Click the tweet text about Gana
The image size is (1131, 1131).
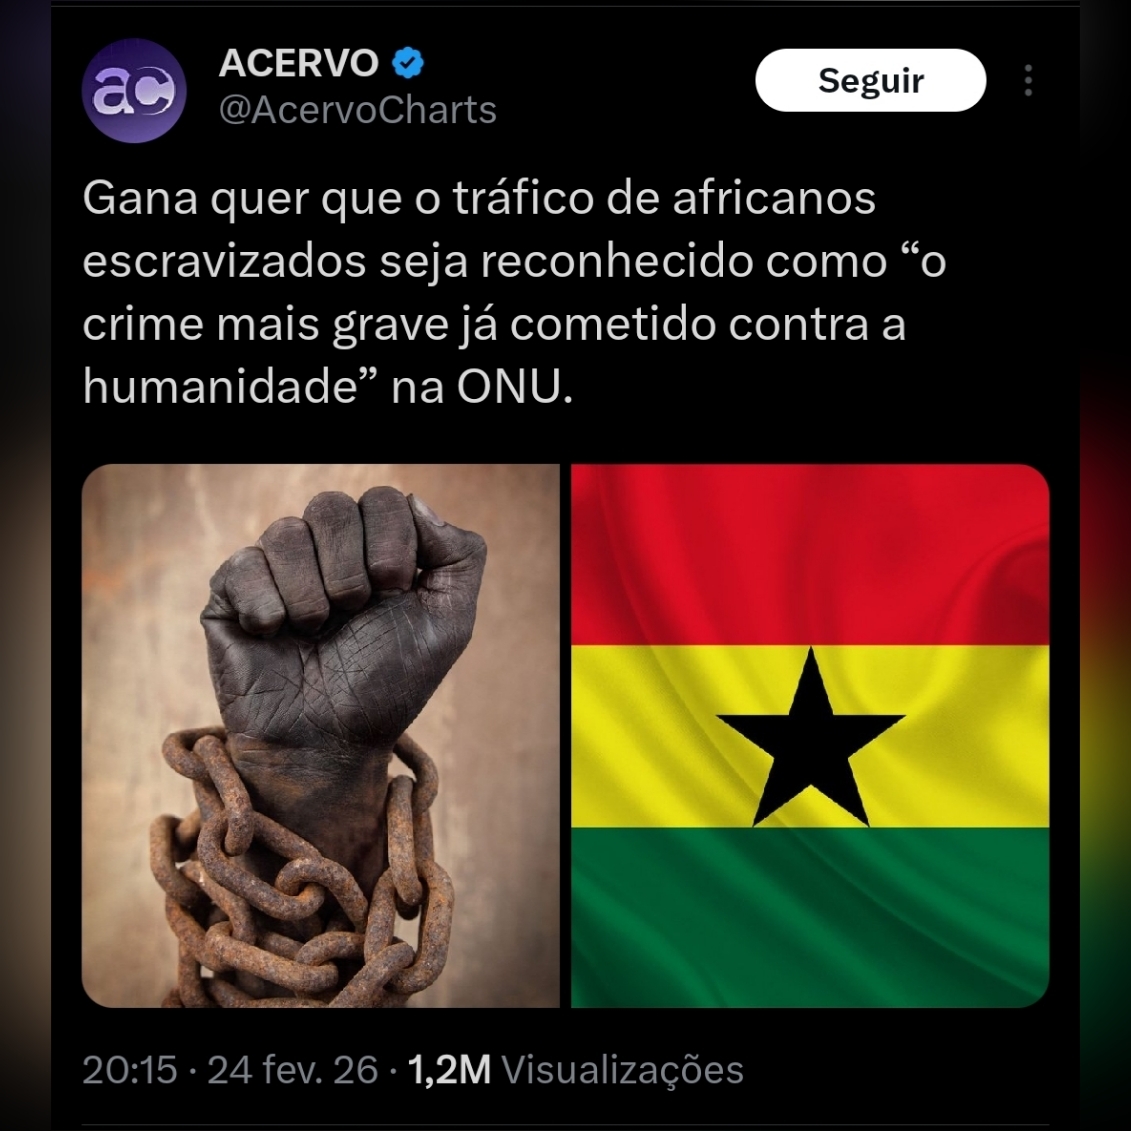514,292
